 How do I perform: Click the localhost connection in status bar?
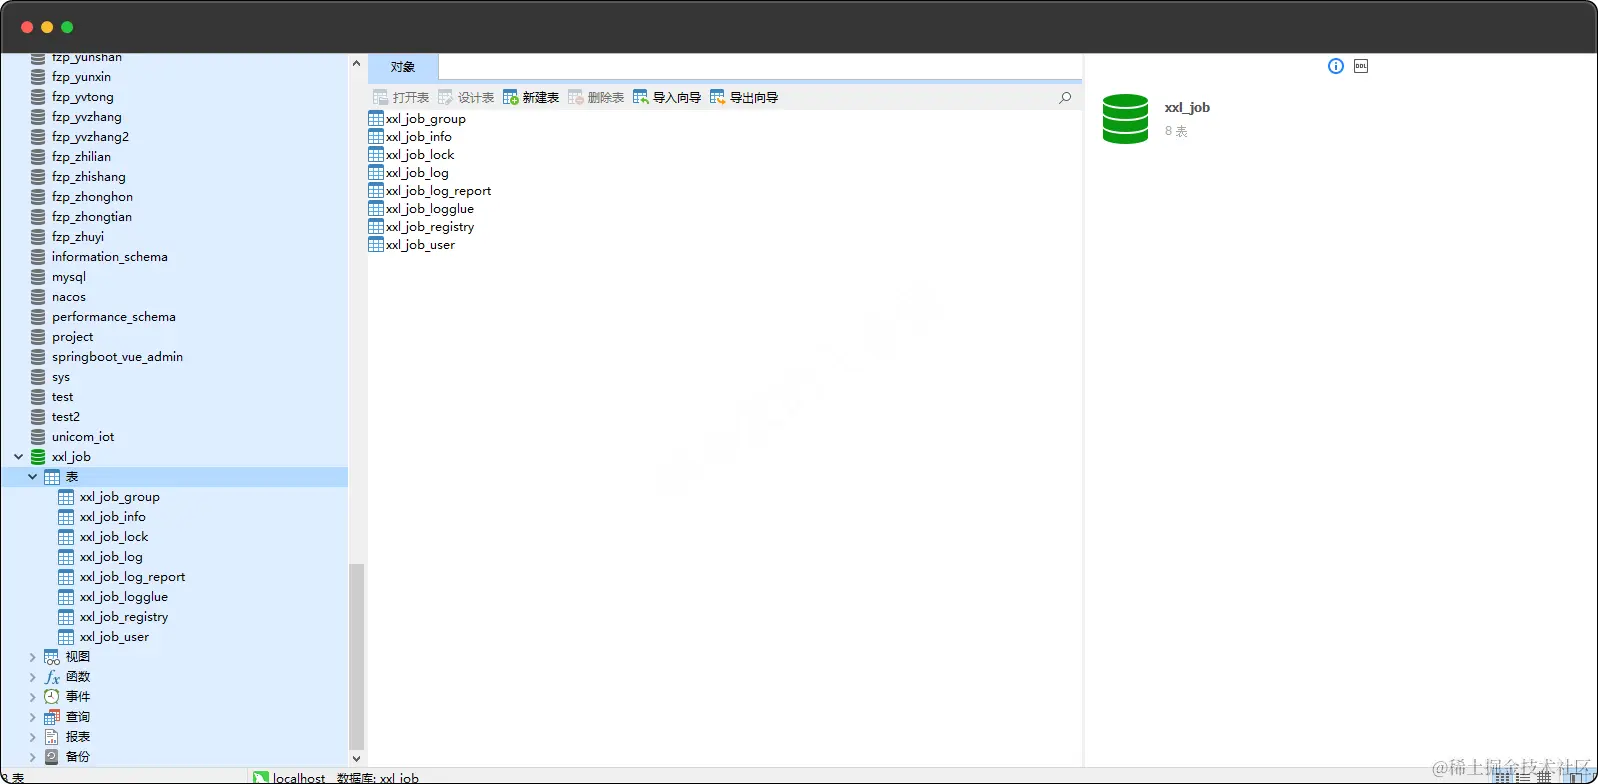coord(290,778)
